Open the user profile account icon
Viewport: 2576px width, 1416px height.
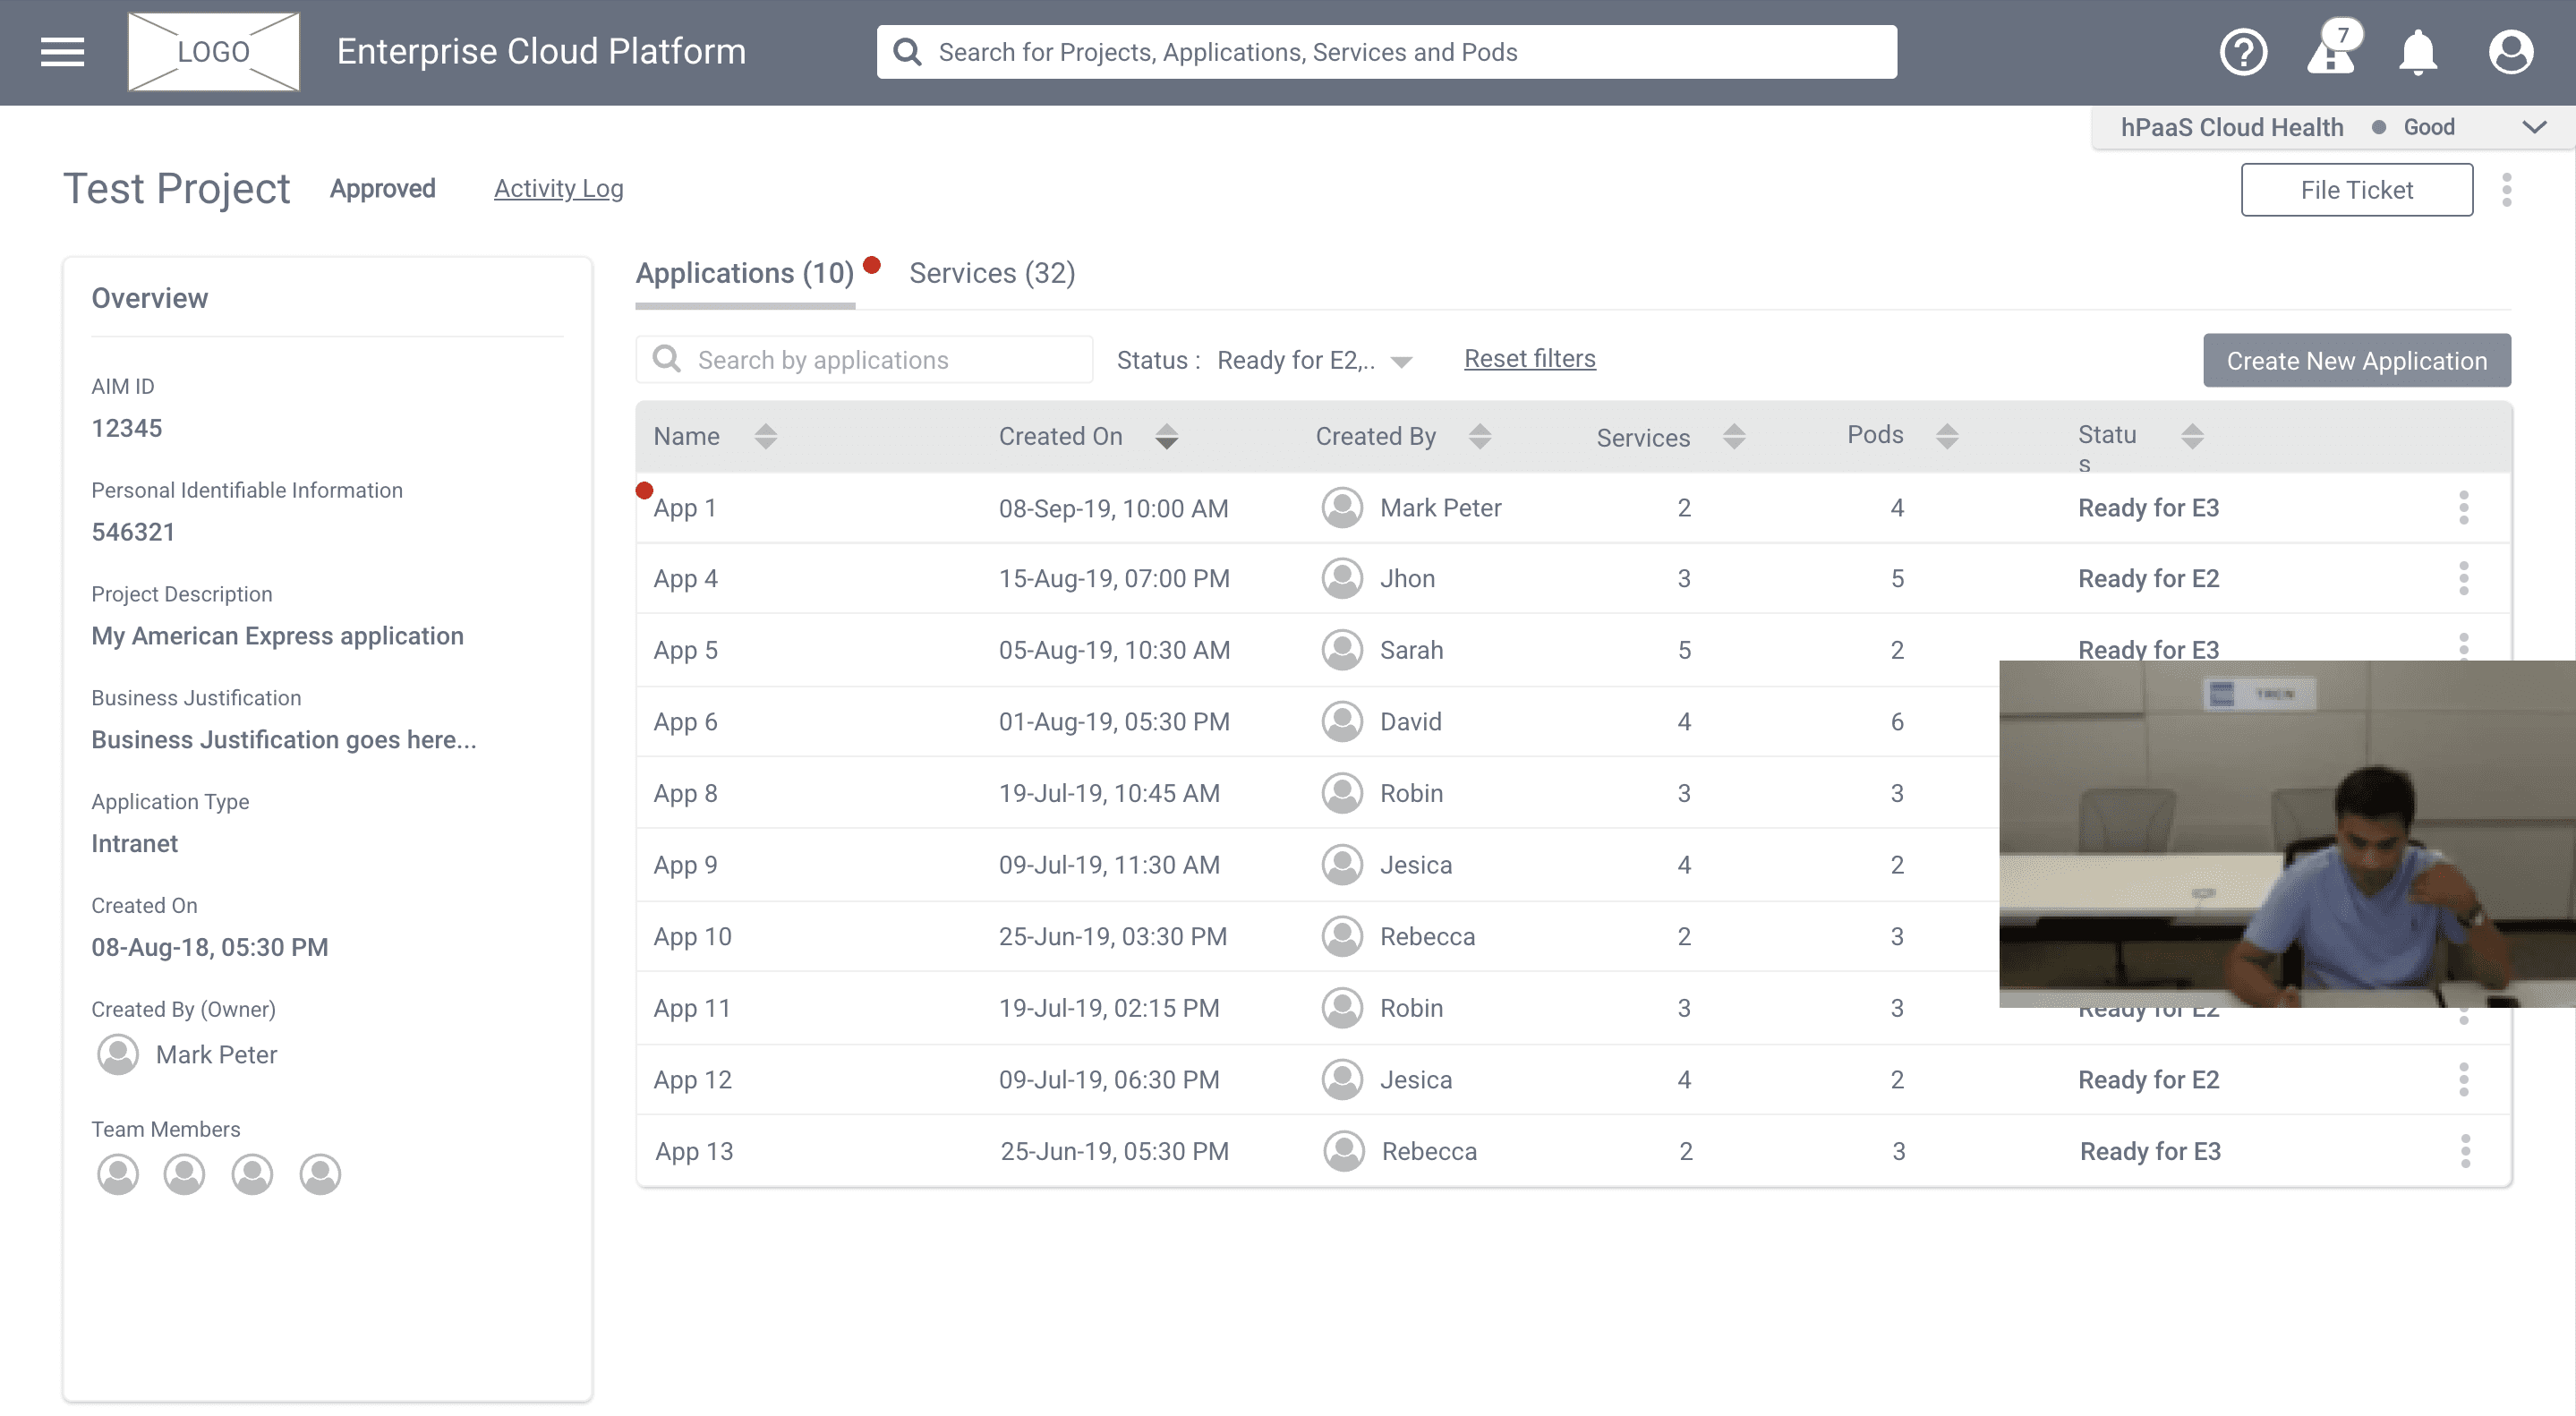[x=2510, y=52]
